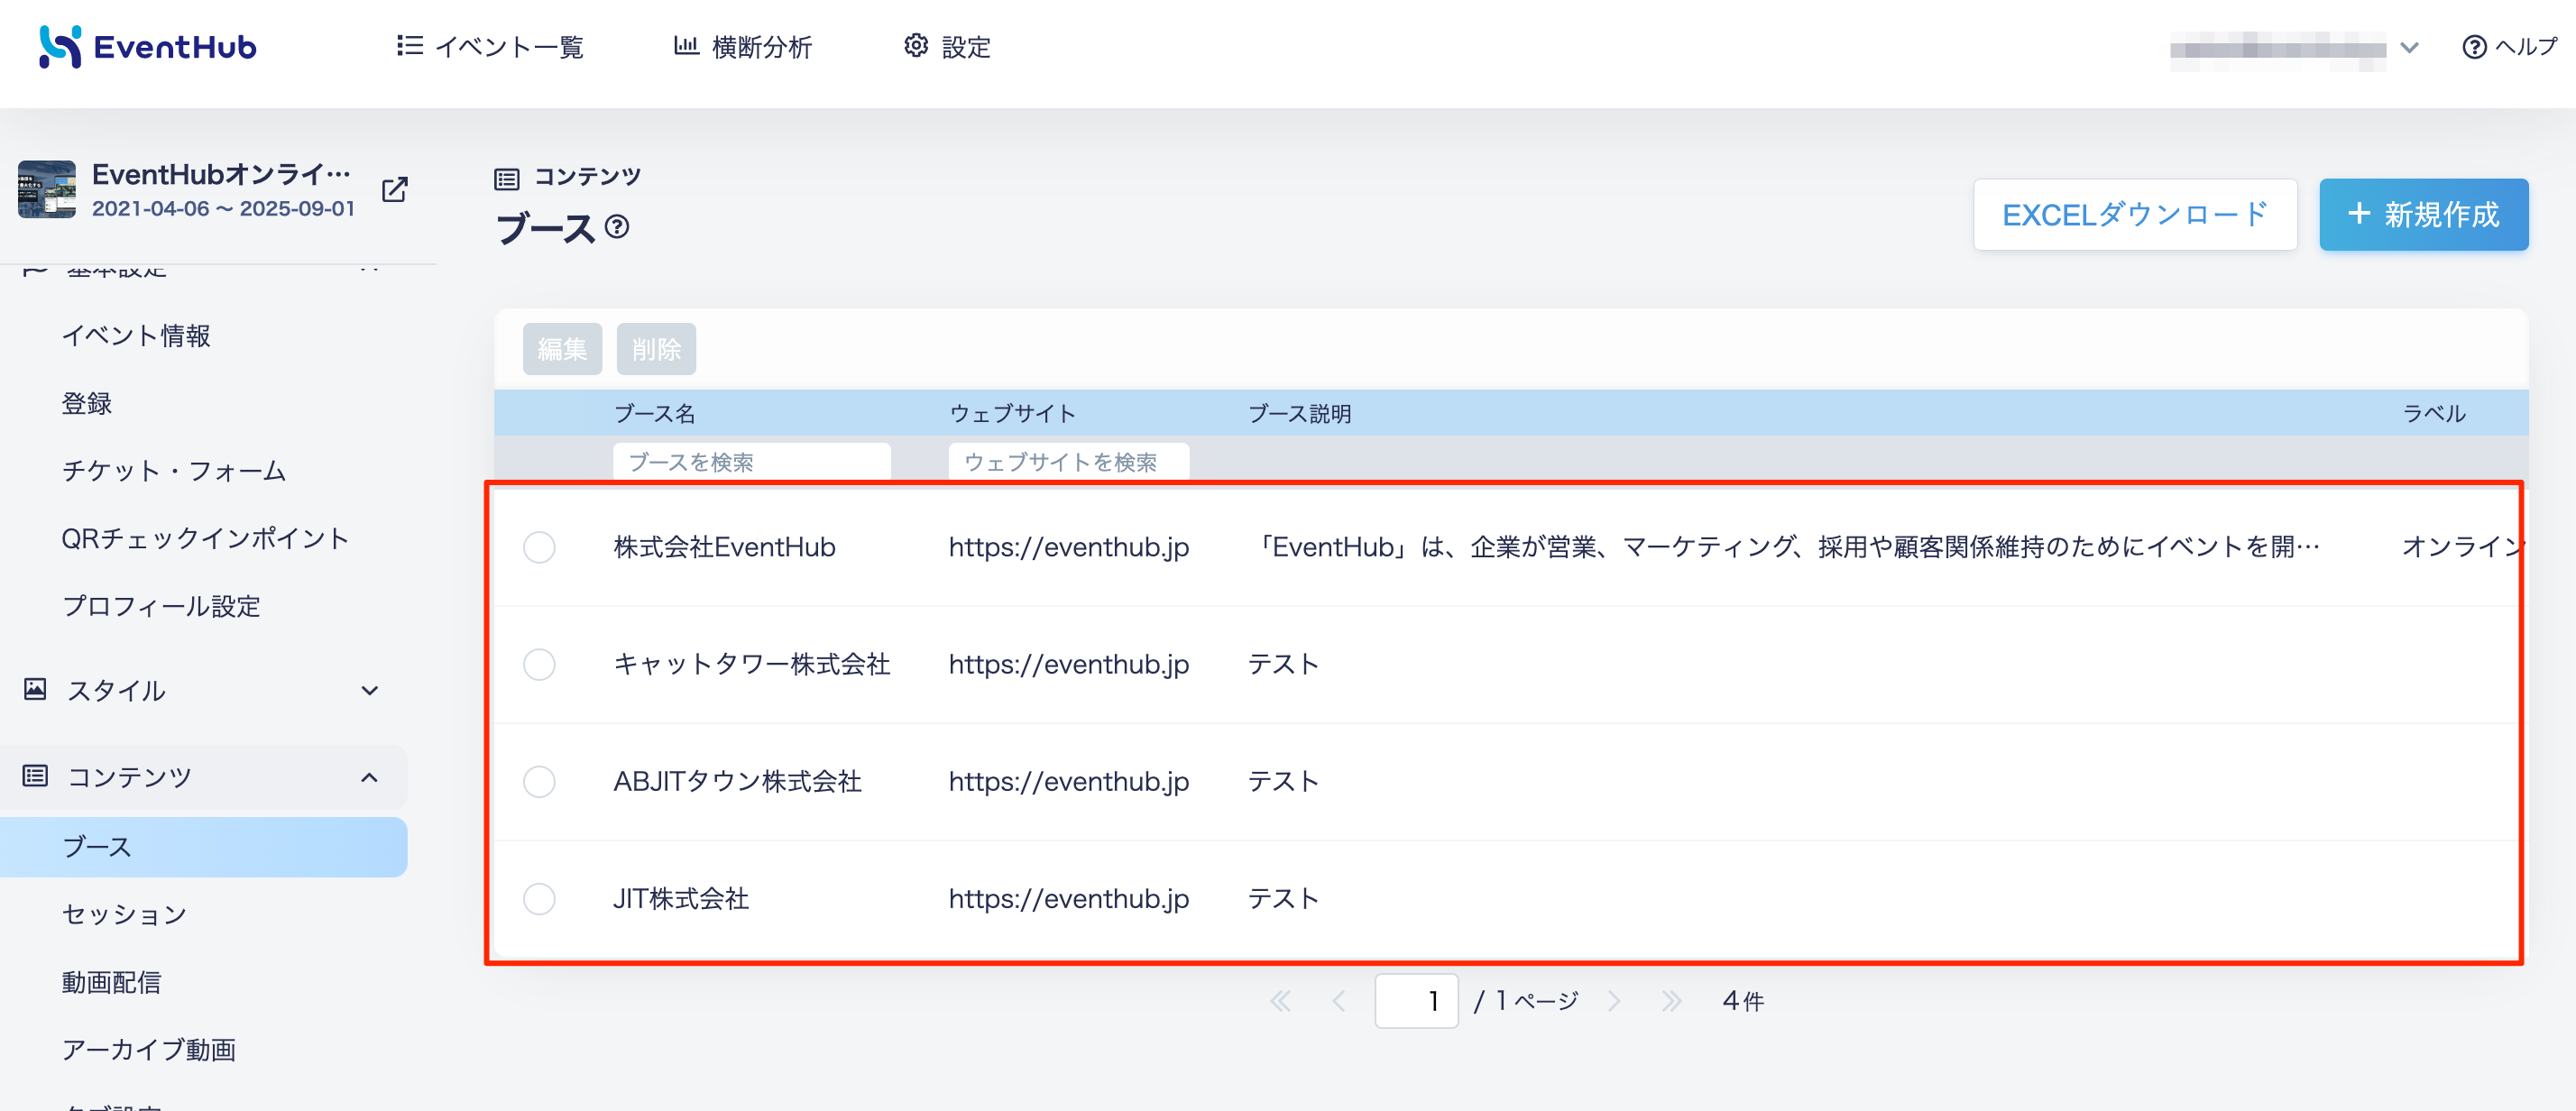Open イベント一覧 in top navigation
This screenshot has height=1111, width=2576.
490,47
